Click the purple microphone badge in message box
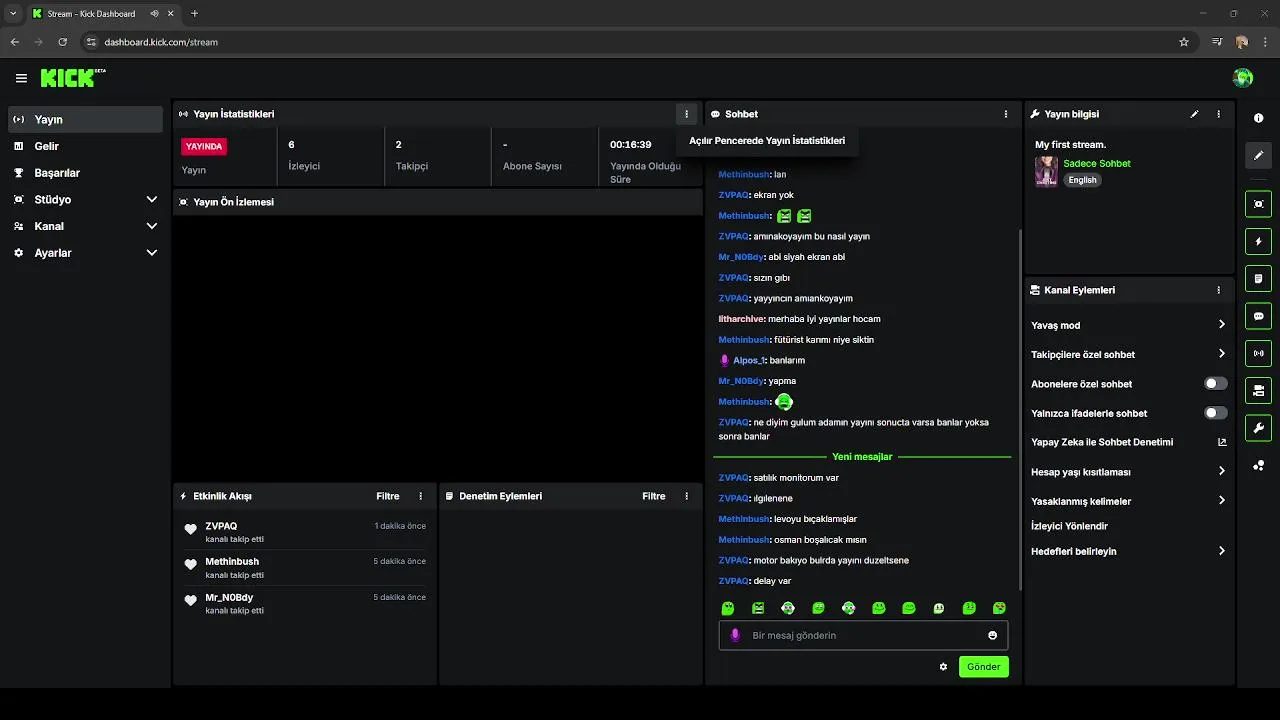 coord(735,635)
